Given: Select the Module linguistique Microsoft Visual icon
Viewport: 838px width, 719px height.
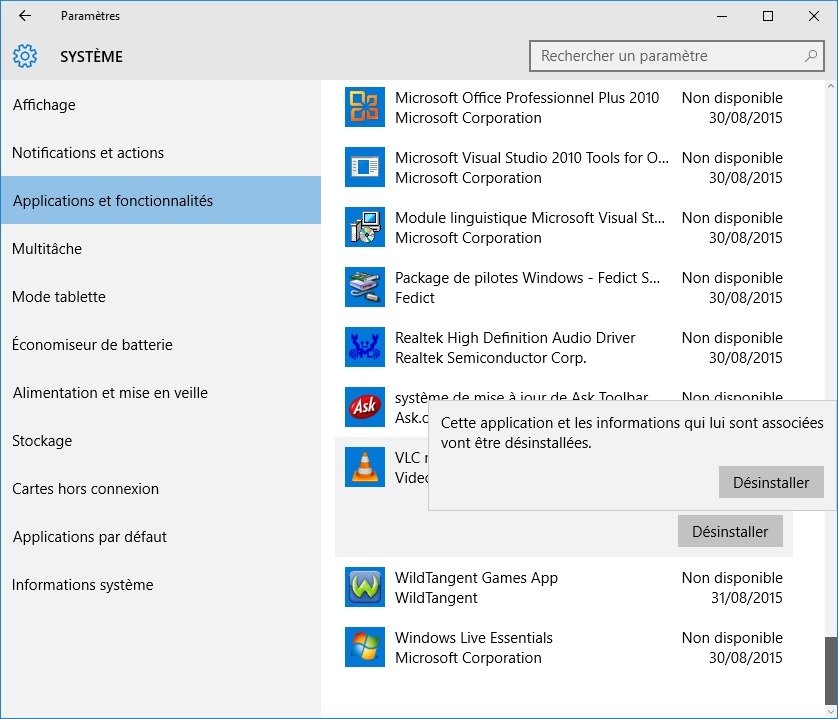Looking at the screenshot, I should [364, 227].
